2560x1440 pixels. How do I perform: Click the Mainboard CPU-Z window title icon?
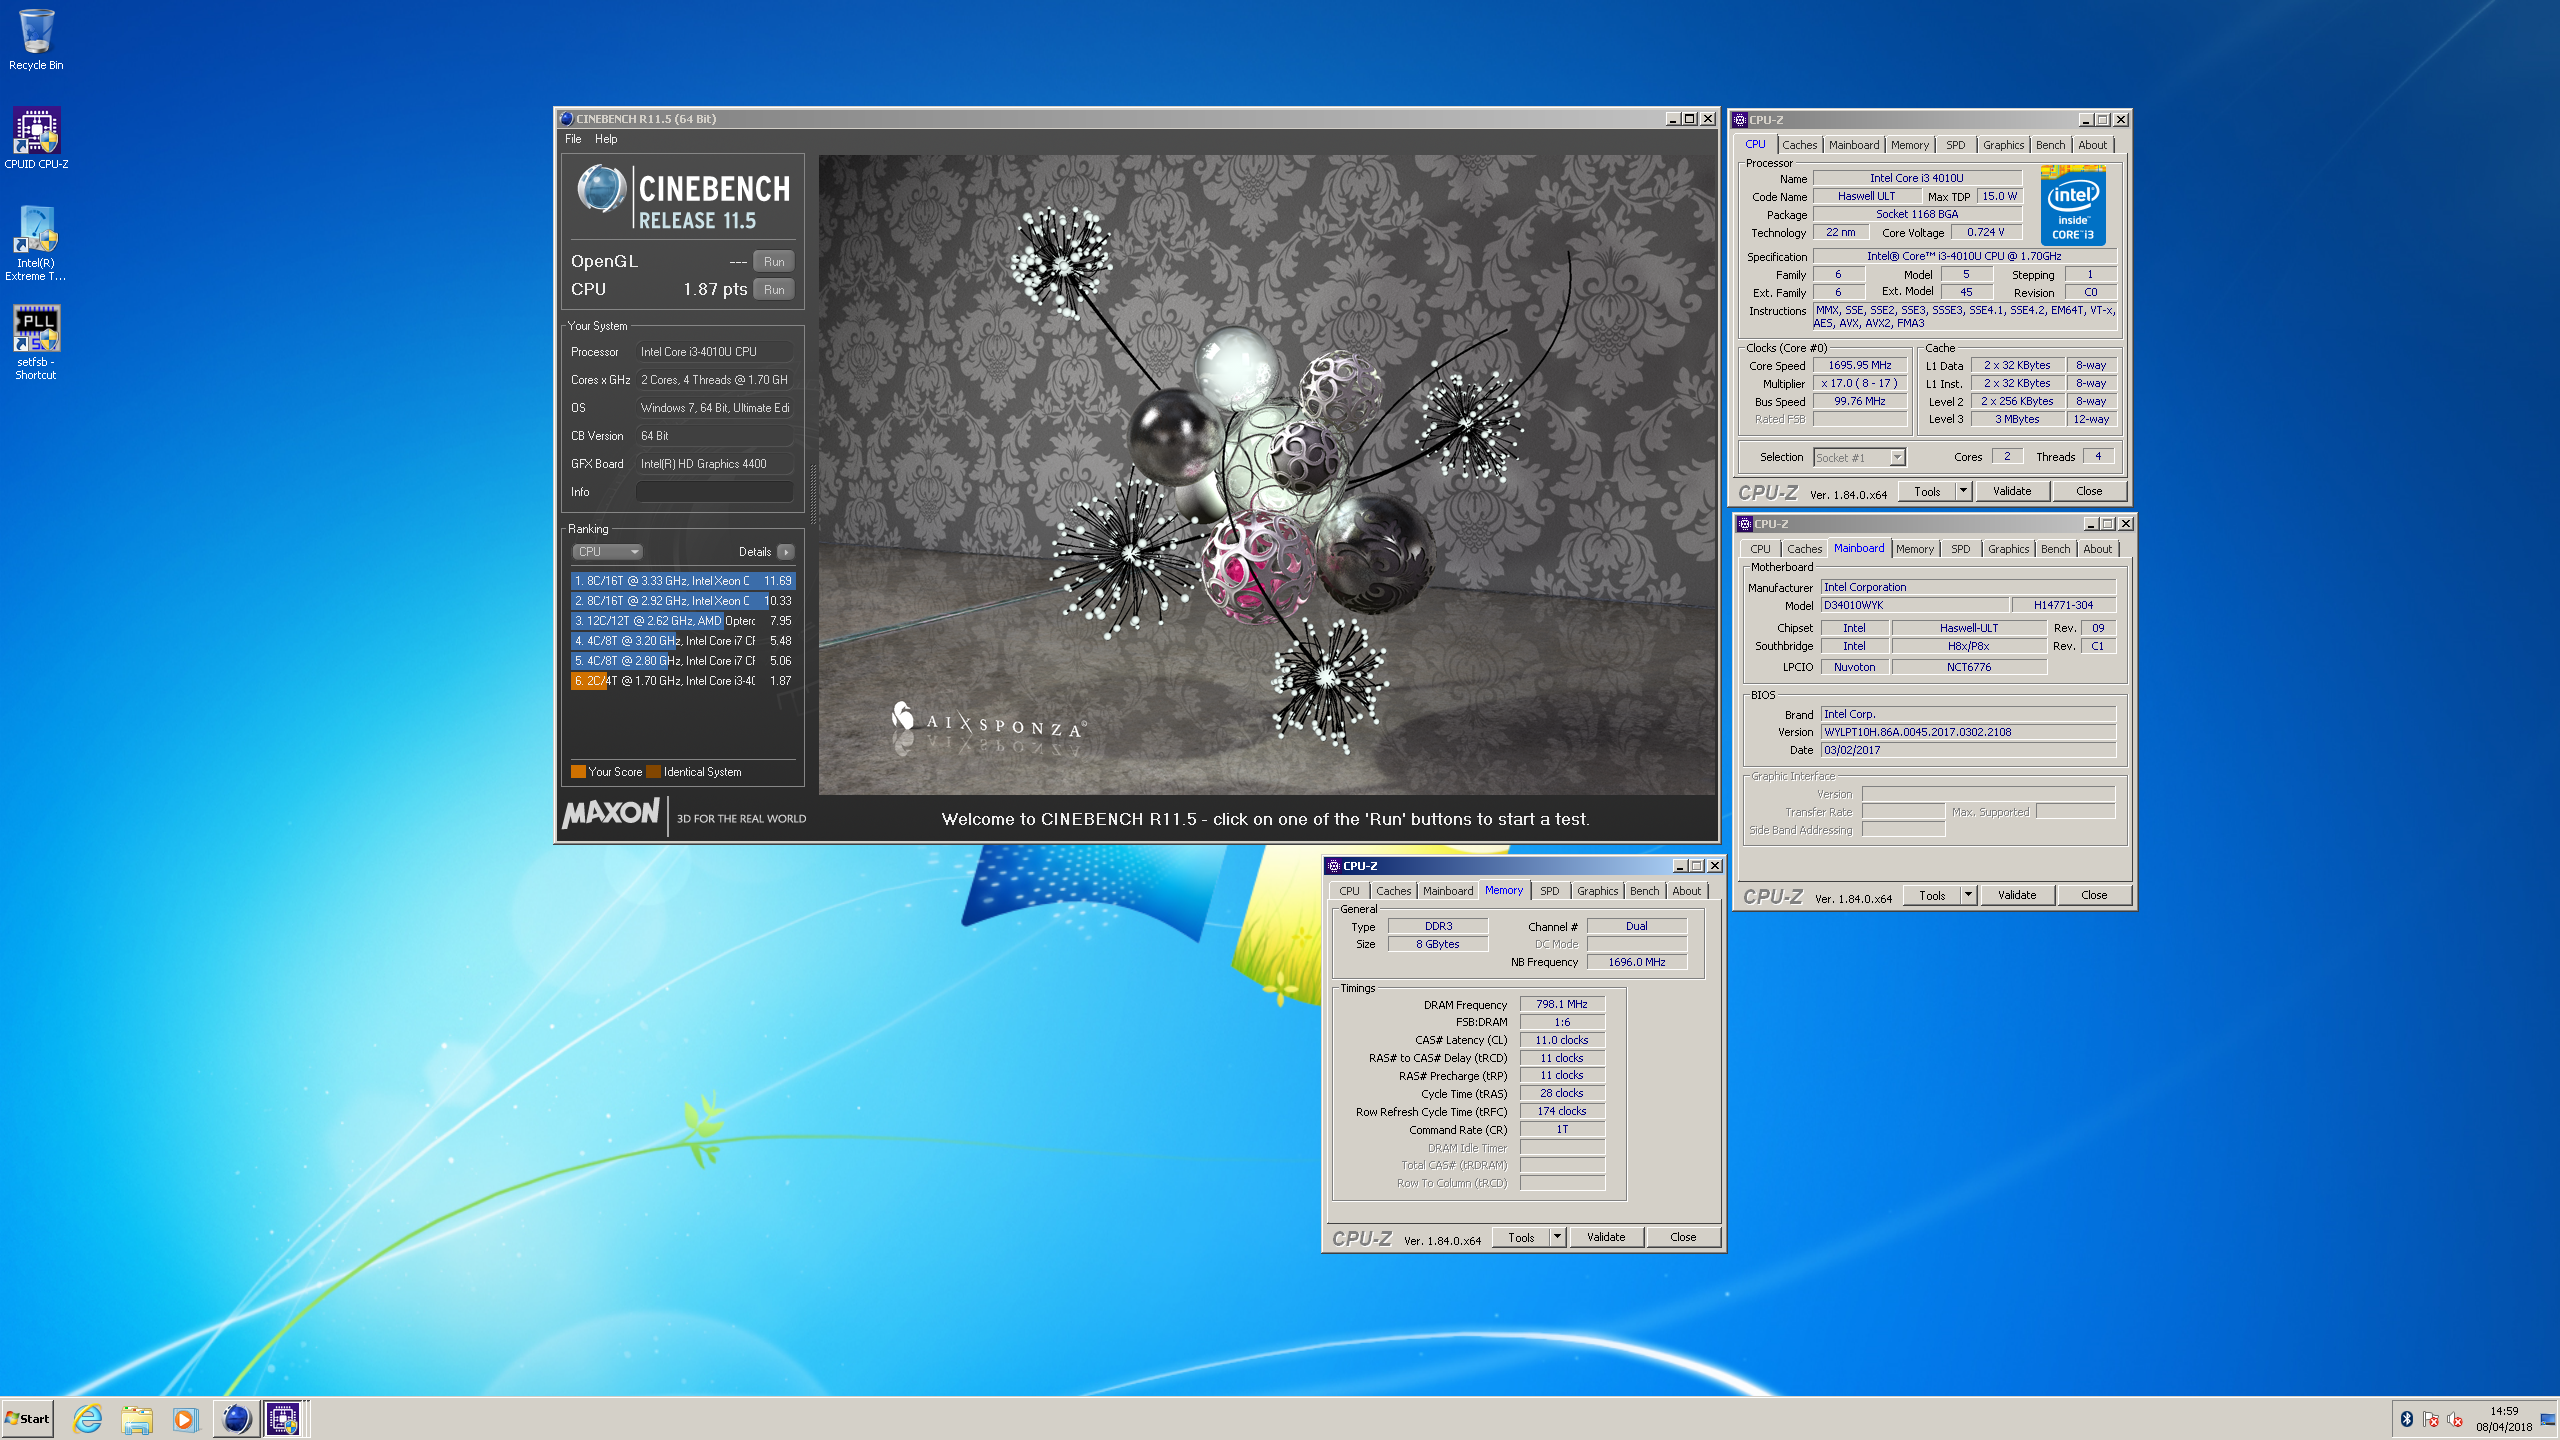coord(1744,524)
